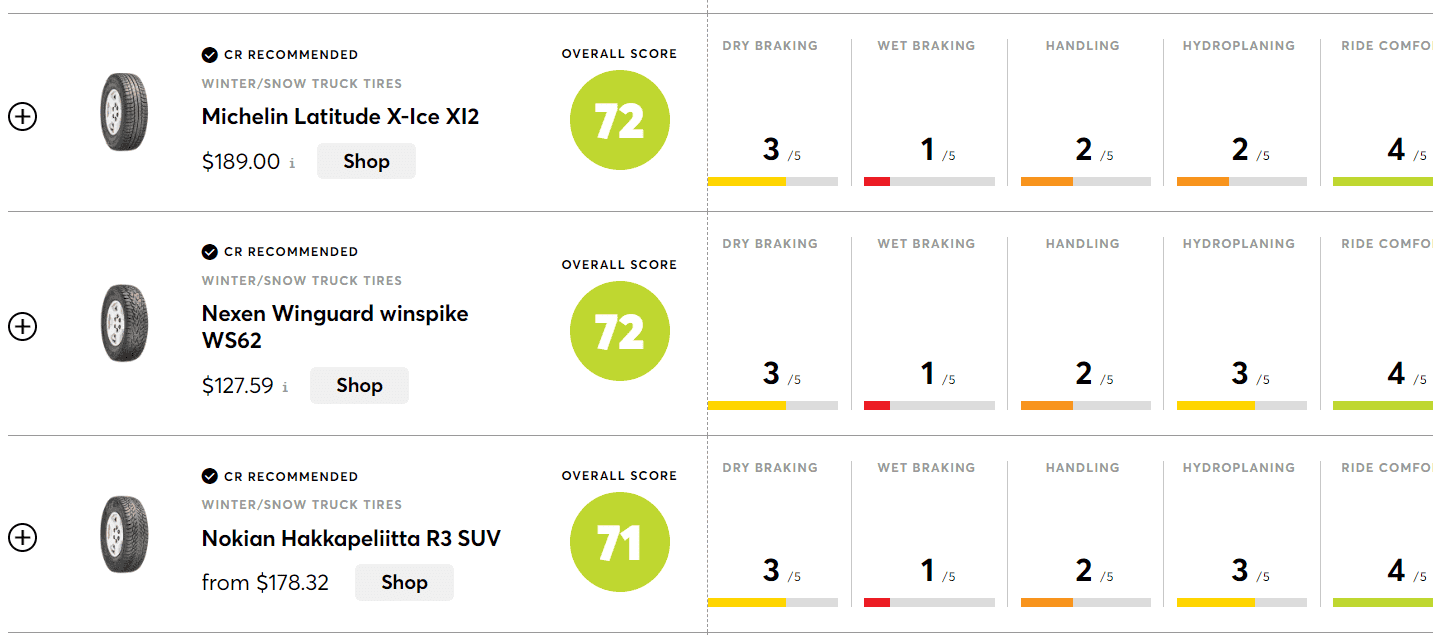Click the Nokian tire thumbnail image
The width and height of the screenshot is (1451, 637).
tap(124, 534)
